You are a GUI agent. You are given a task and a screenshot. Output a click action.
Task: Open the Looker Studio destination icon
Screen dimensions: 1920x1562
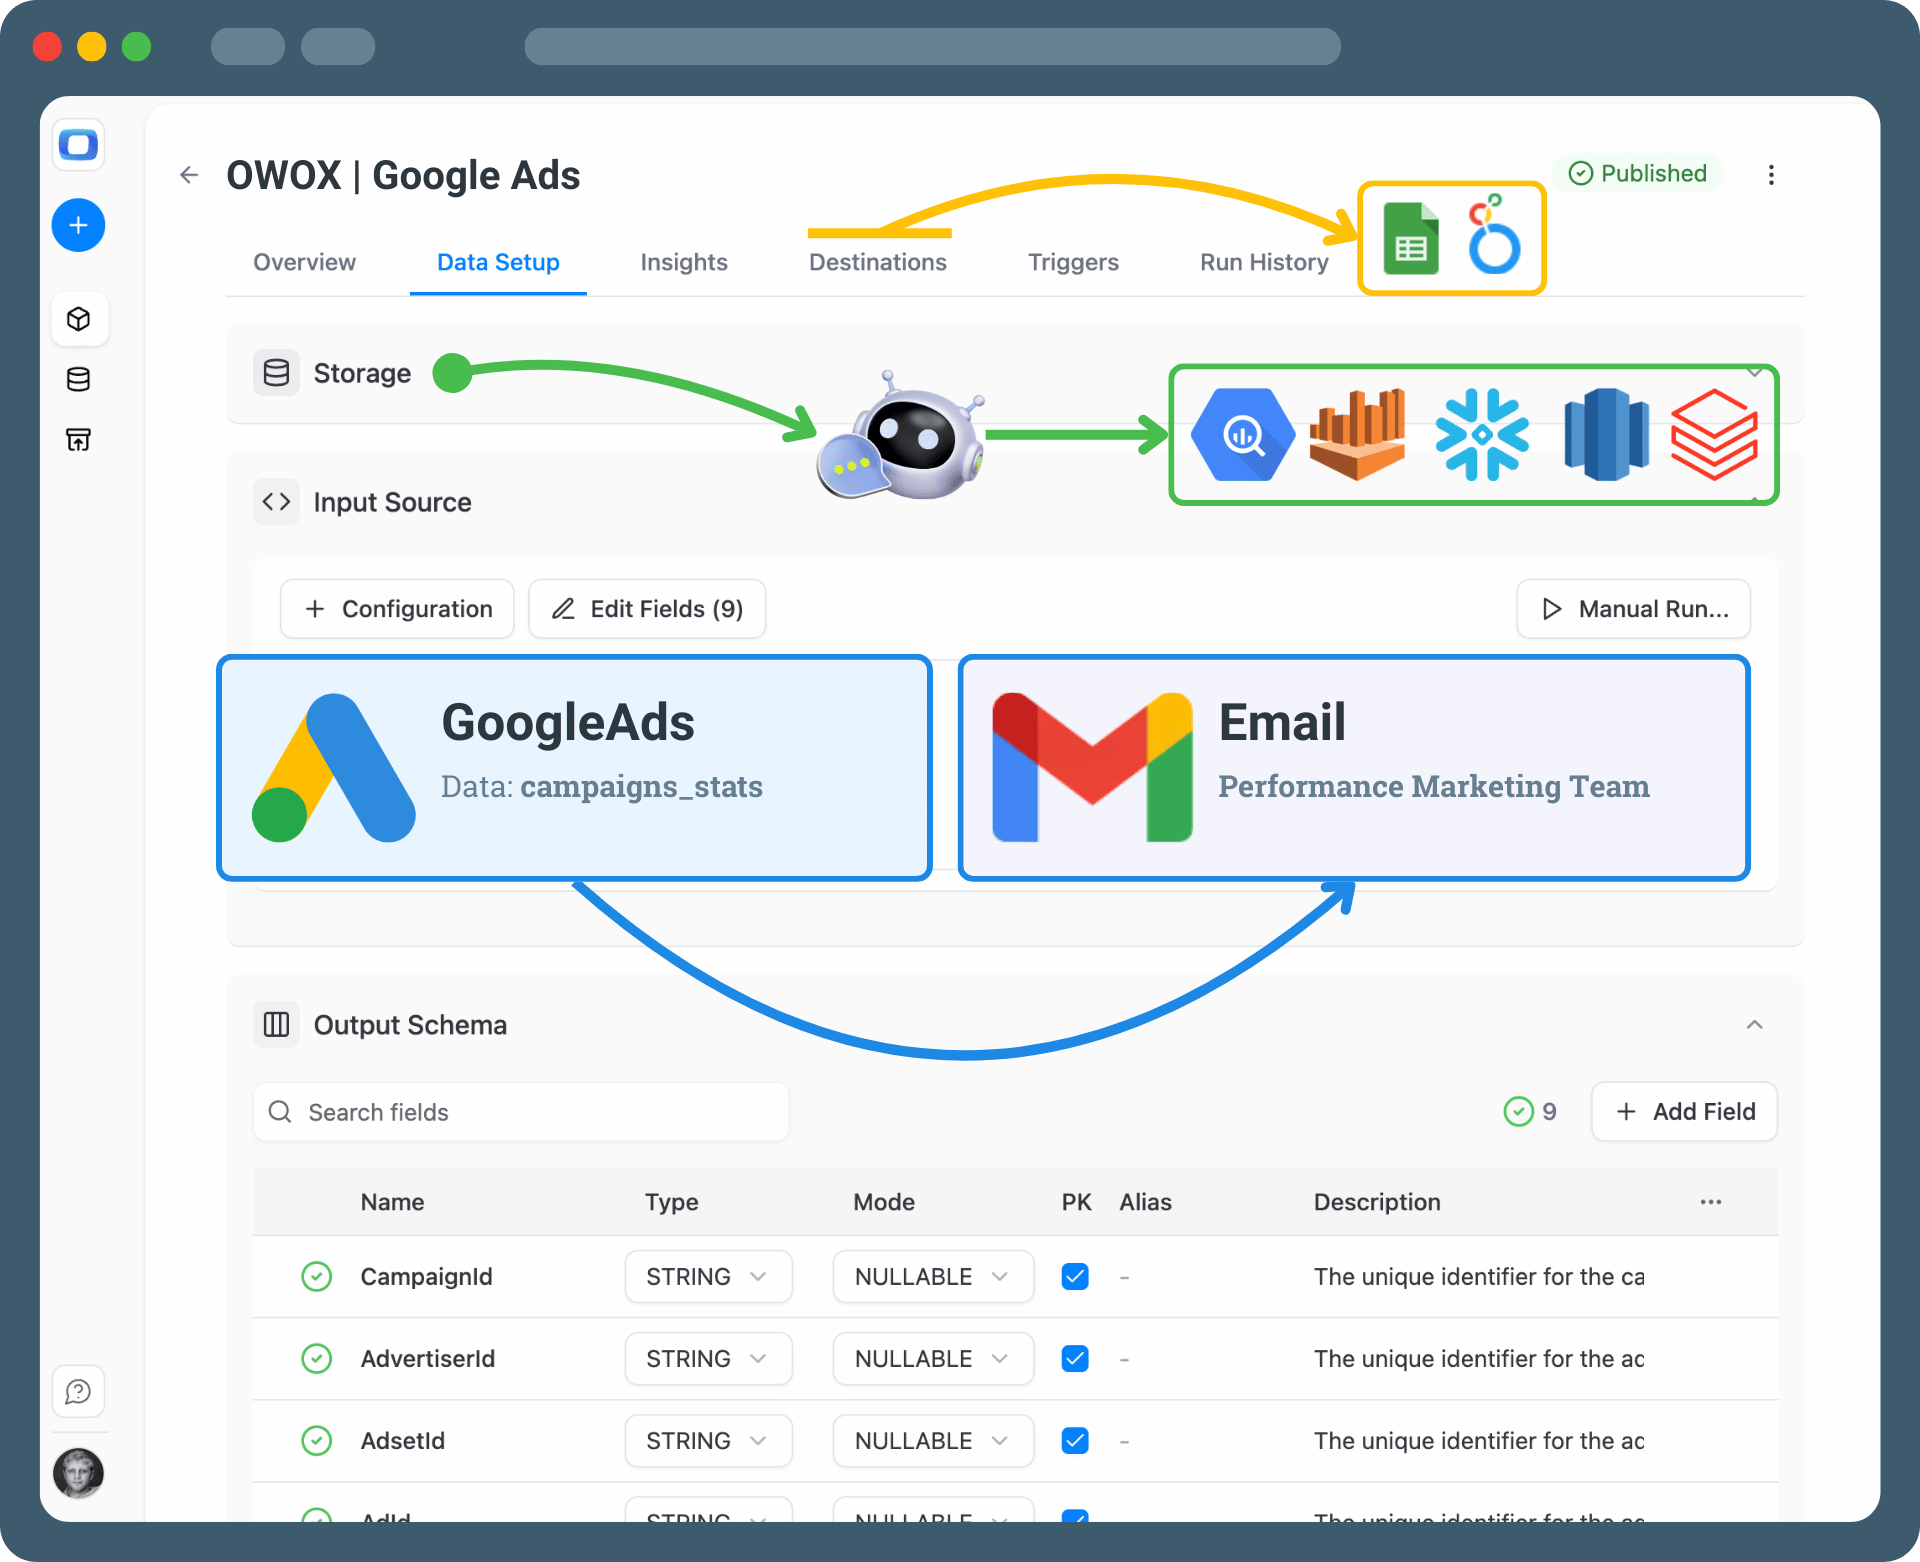[1492, 238]
